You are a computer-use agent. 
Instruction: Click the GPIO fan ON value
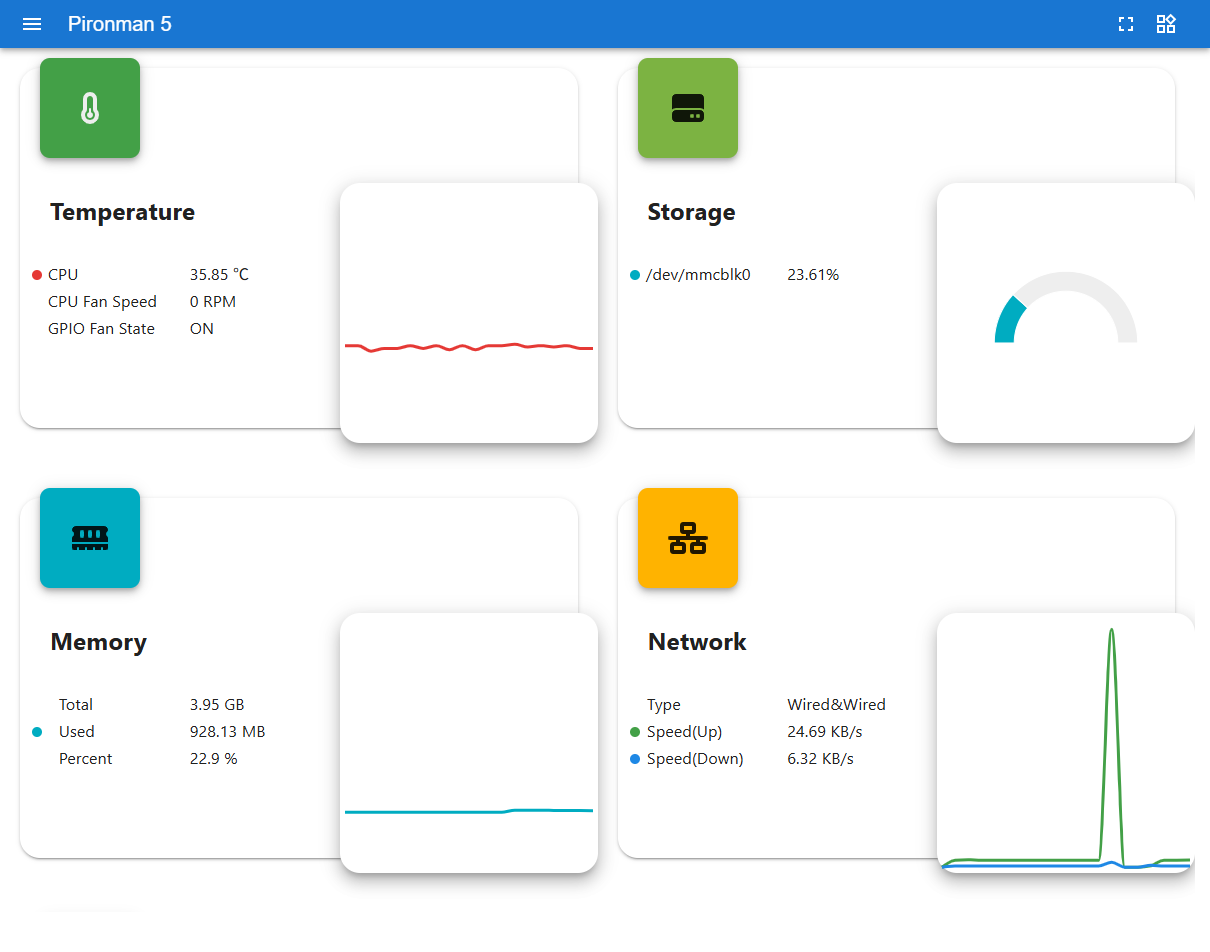[202, 328]
